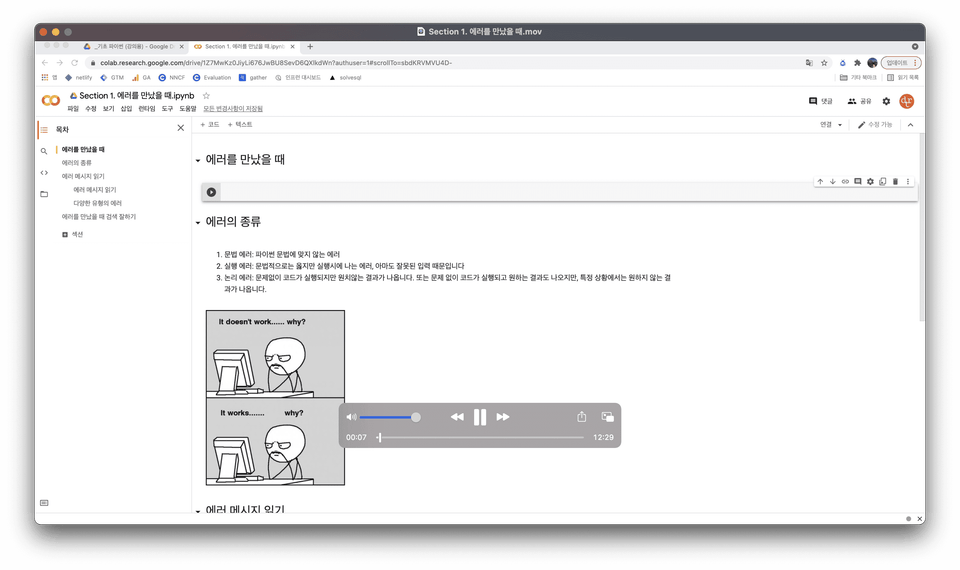Screen dimensions: 960x570
Task: Open the user account avatar
Action: pyautogui.click(x=907, y=101)
